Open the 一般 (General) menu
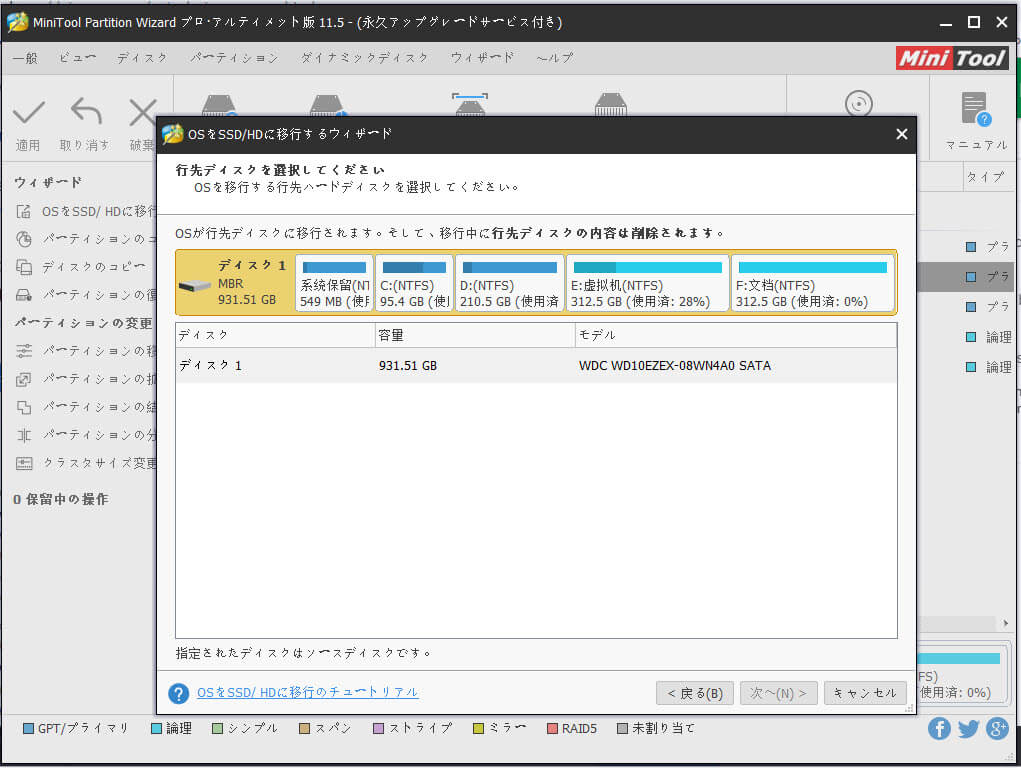 [x=25, y=58]
